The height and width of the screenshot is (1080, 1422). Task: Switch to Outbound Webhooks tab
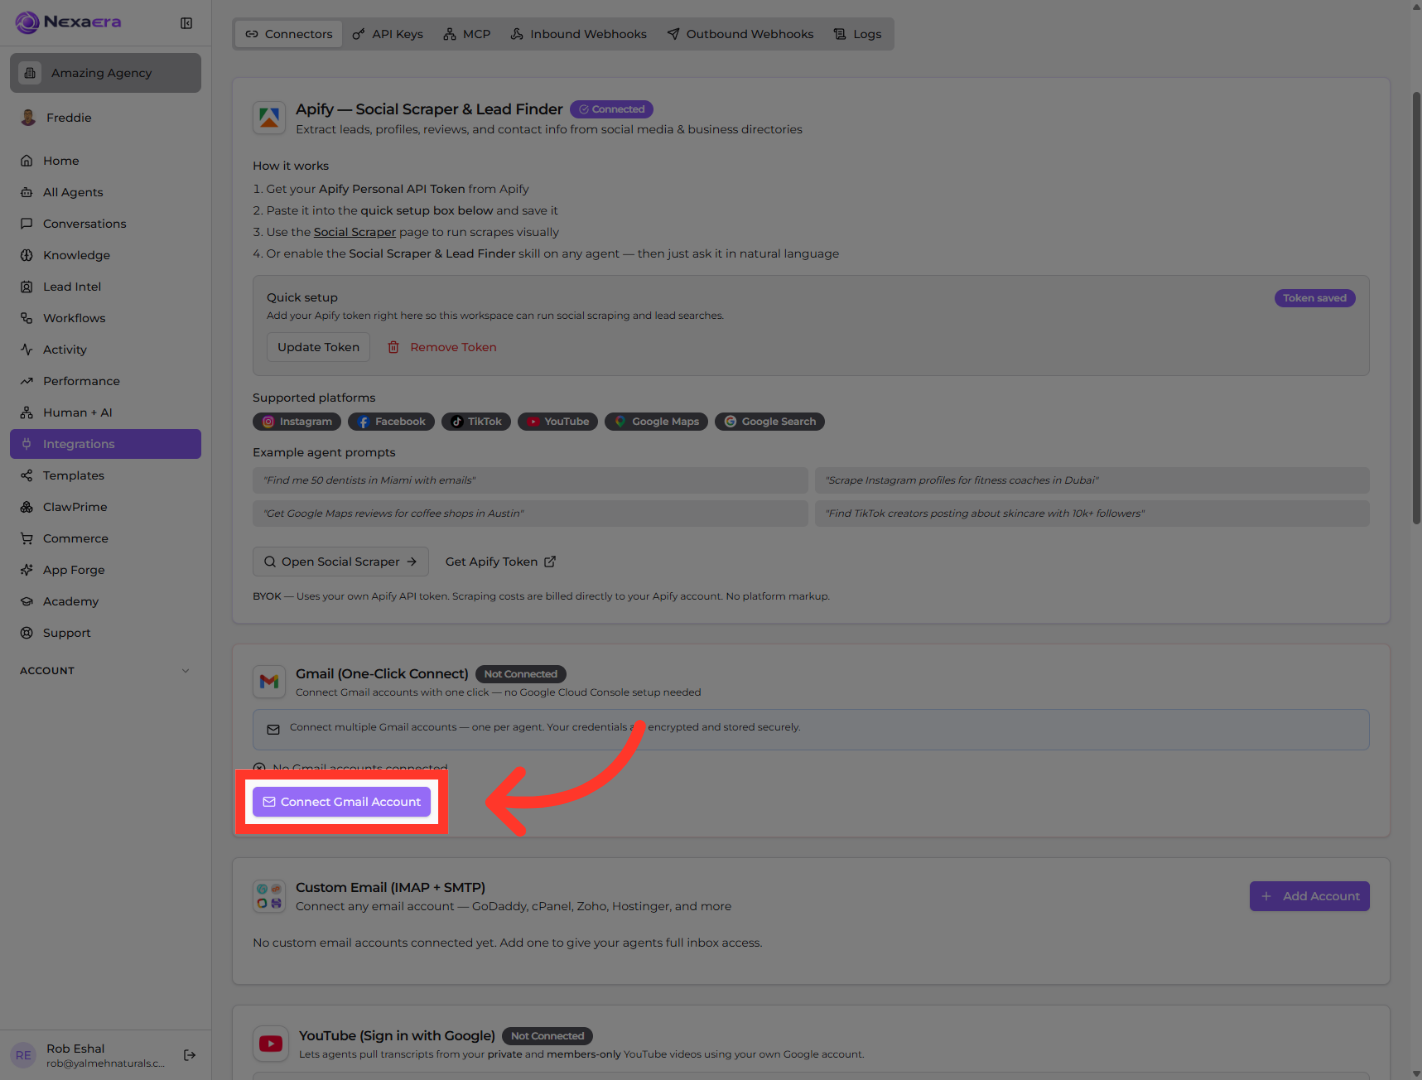click(740, 34)
